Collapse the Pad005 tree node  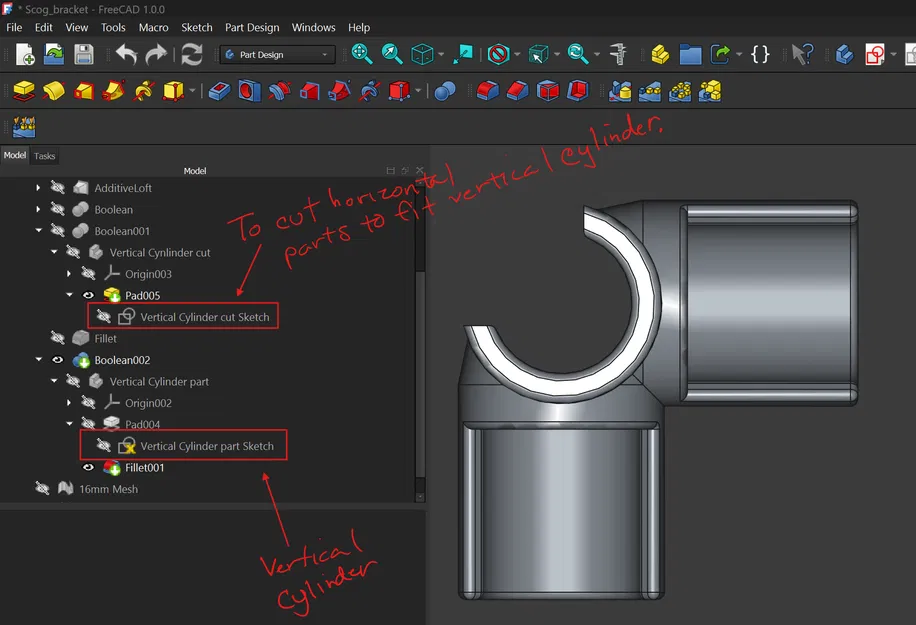click(x=70, y=295)
